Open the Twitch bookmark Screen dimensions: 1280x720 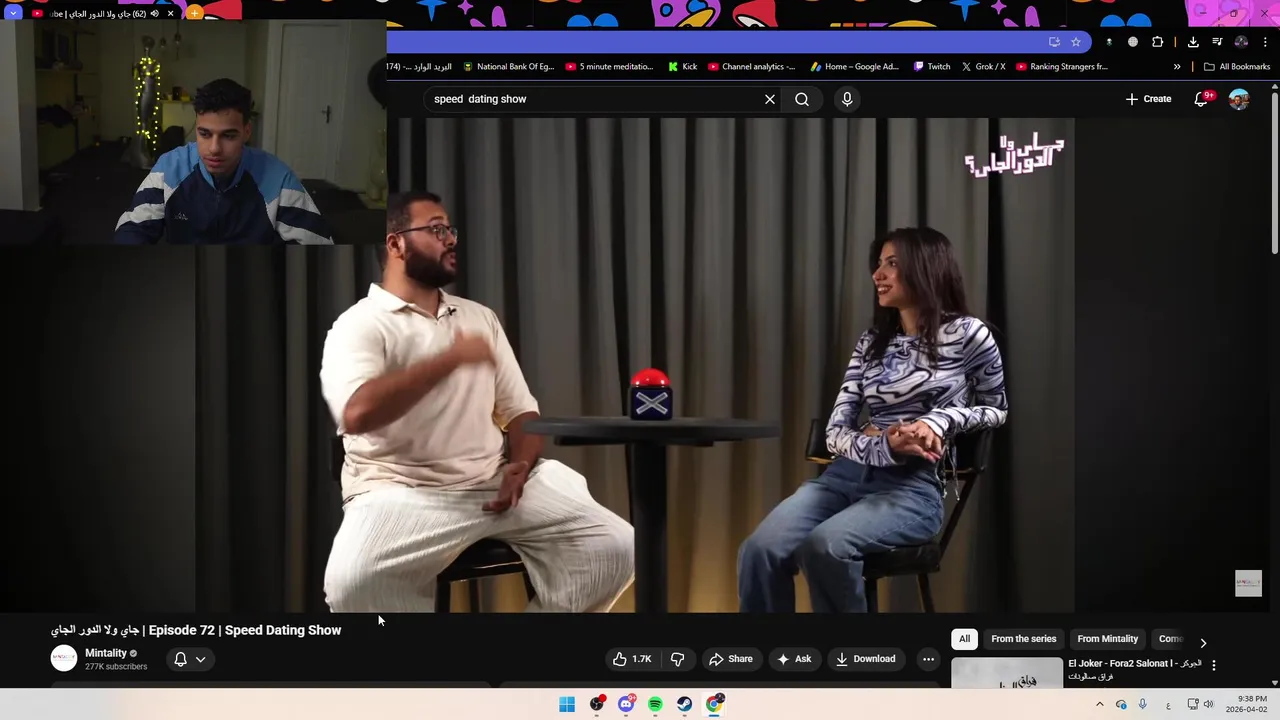pyautogui.click(x=932, y=67)
